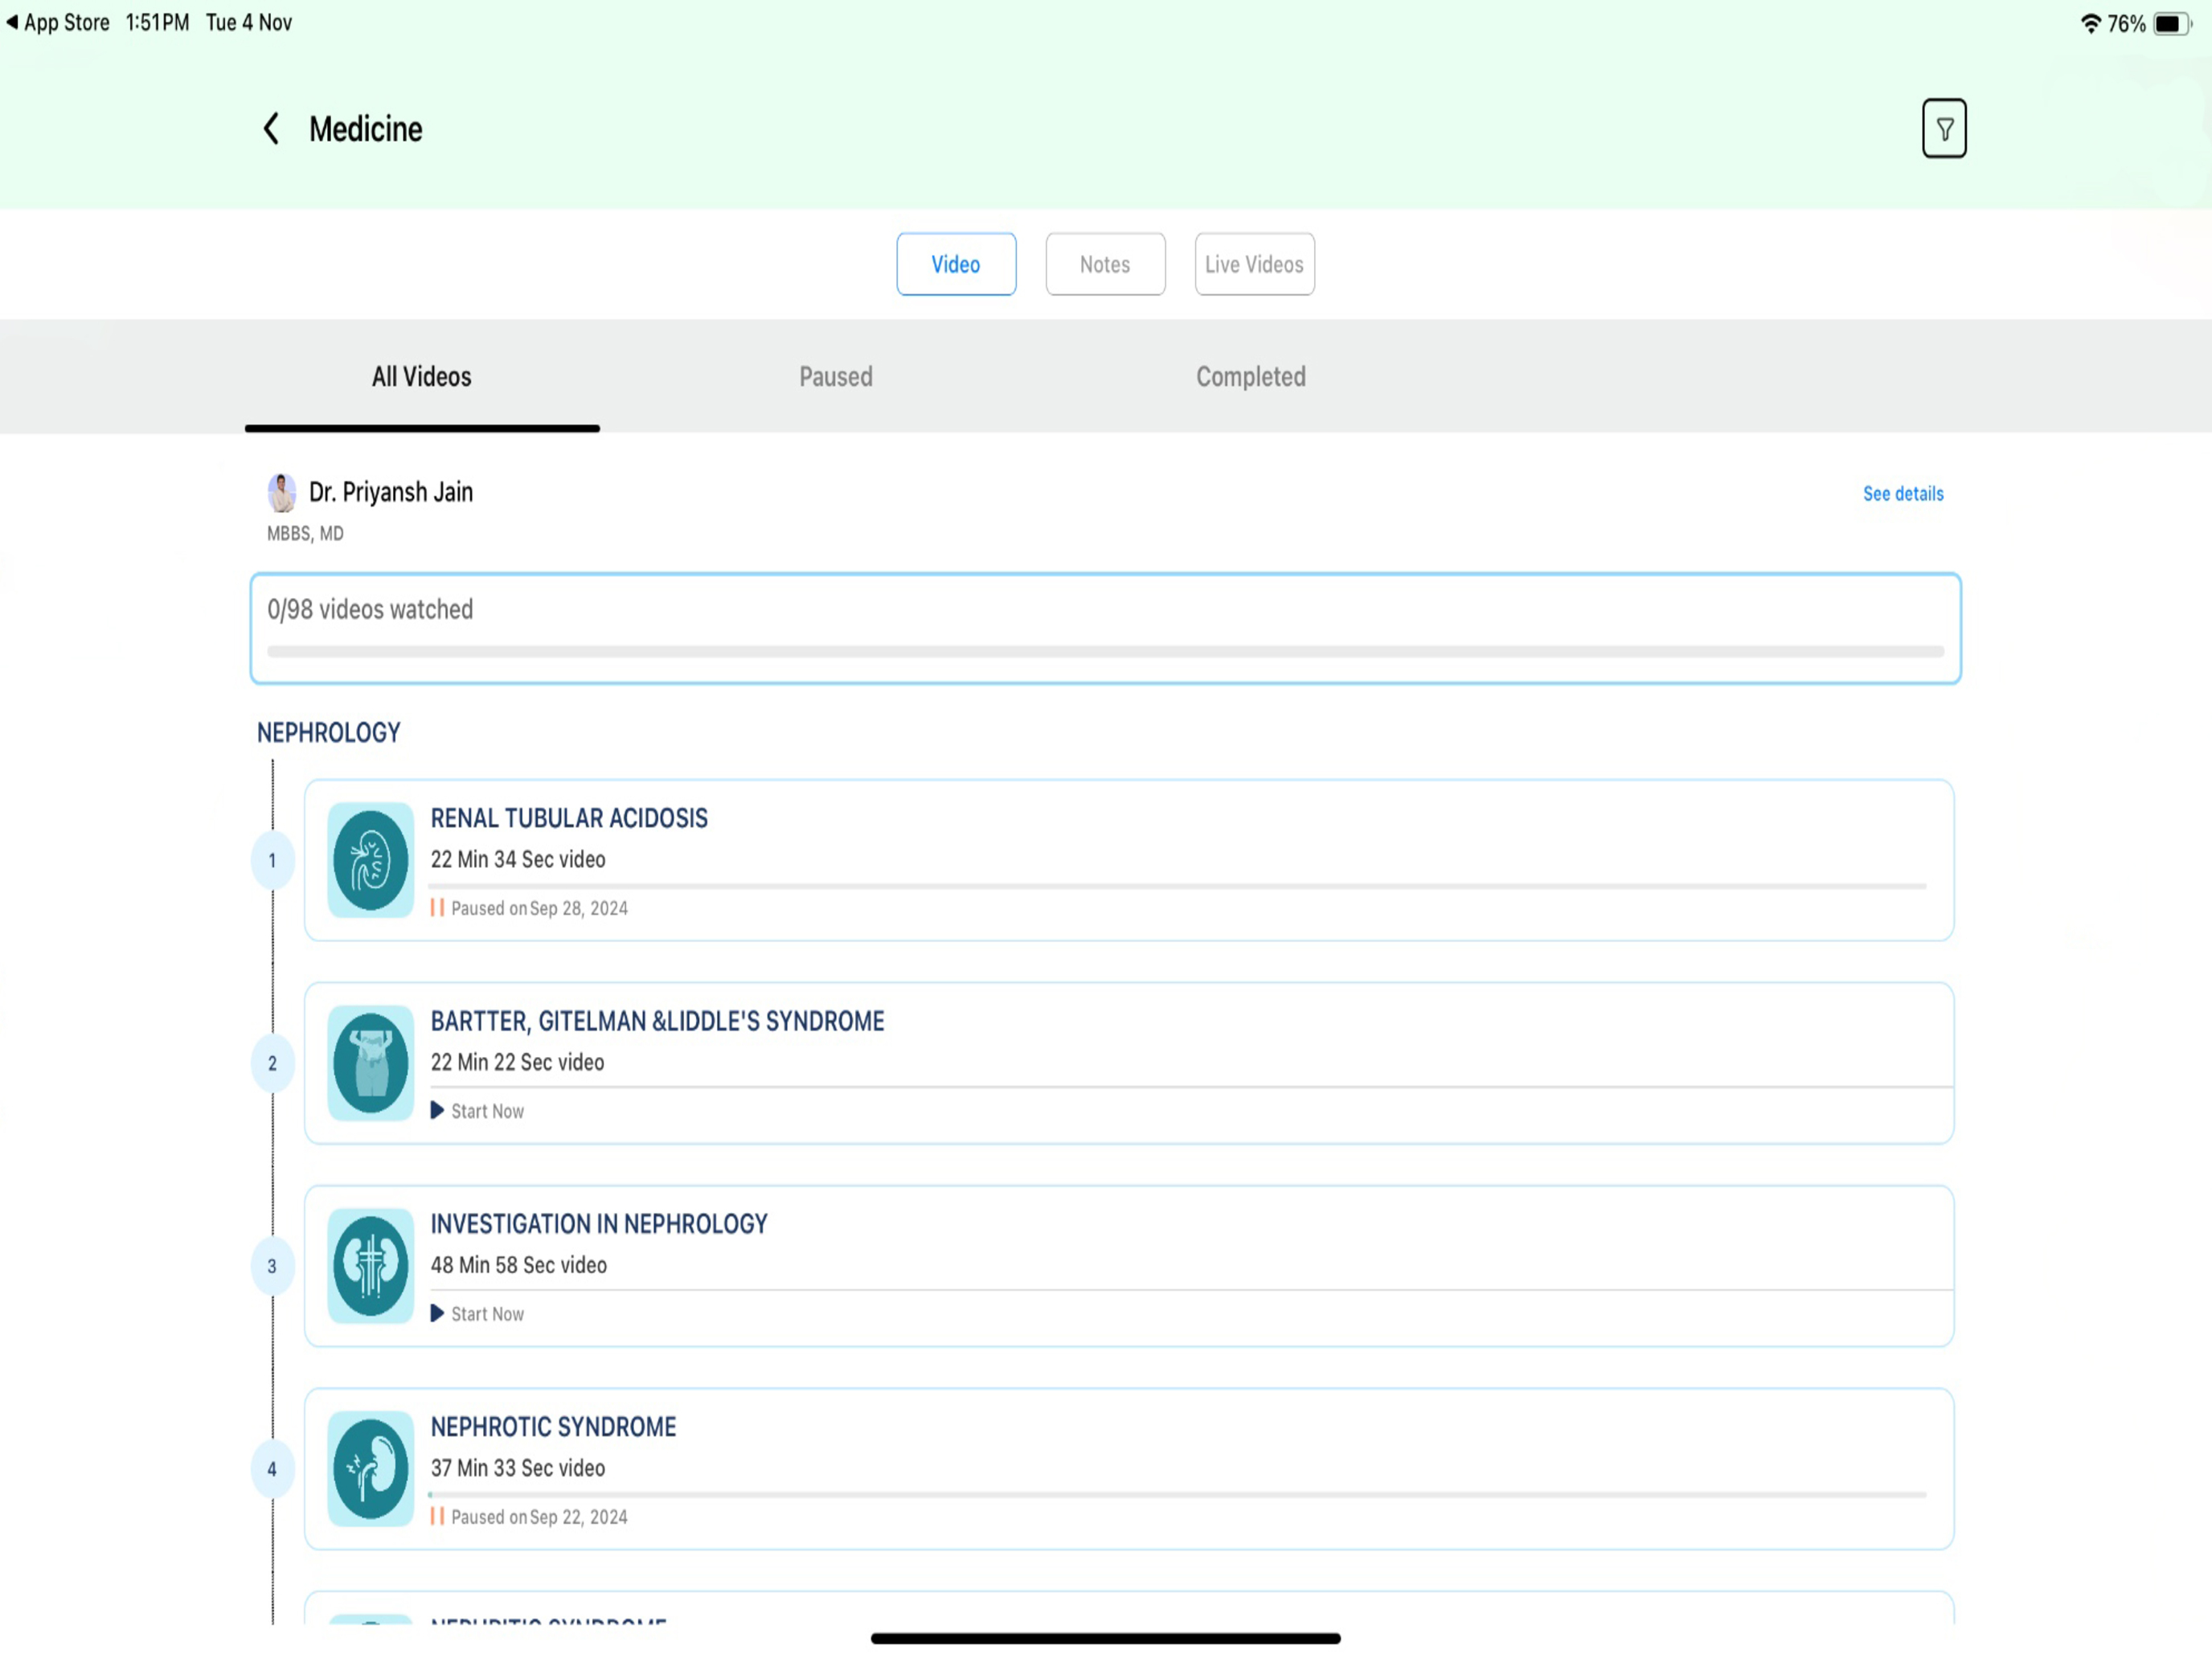This screenshot has height=1659, width=2212.
Task: Tap Dr. Priyansh Jain's profile photo
Action: 282,493
